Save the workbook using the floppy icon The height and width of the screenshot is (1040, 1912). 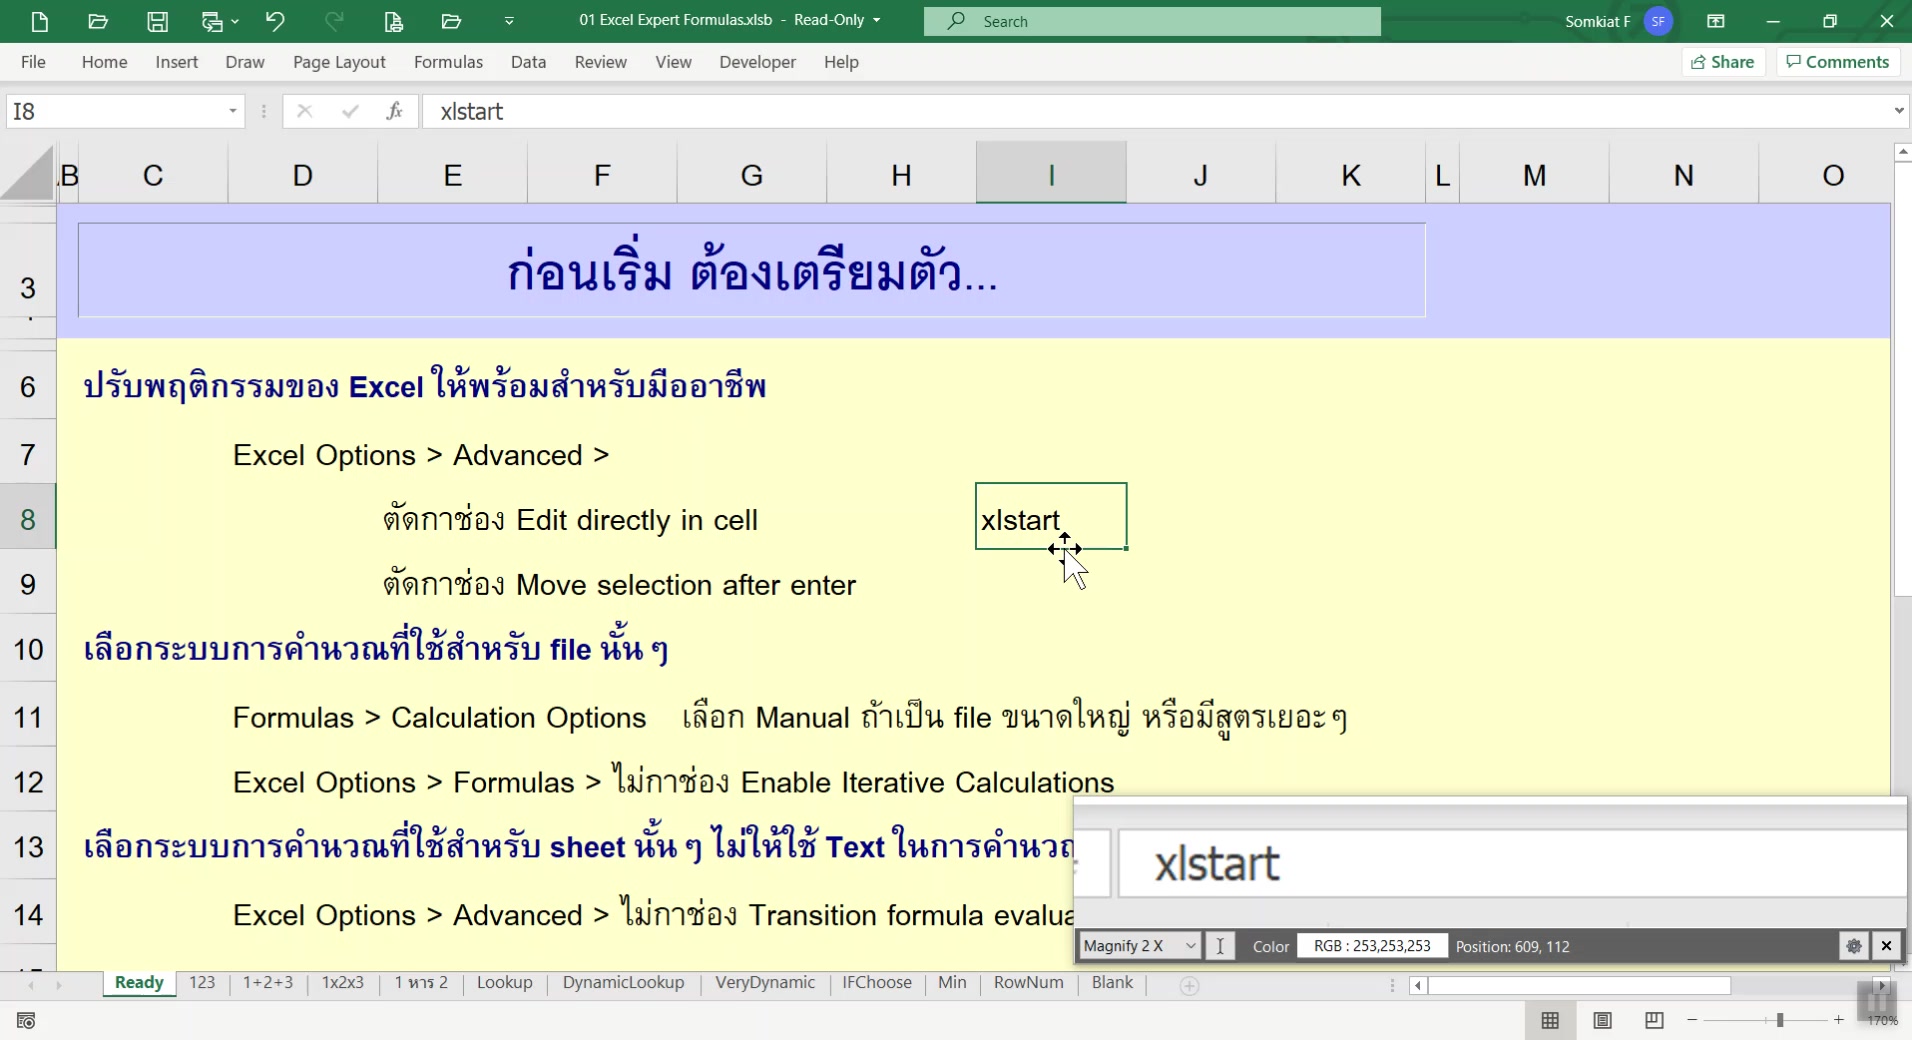tap(157, 21)
